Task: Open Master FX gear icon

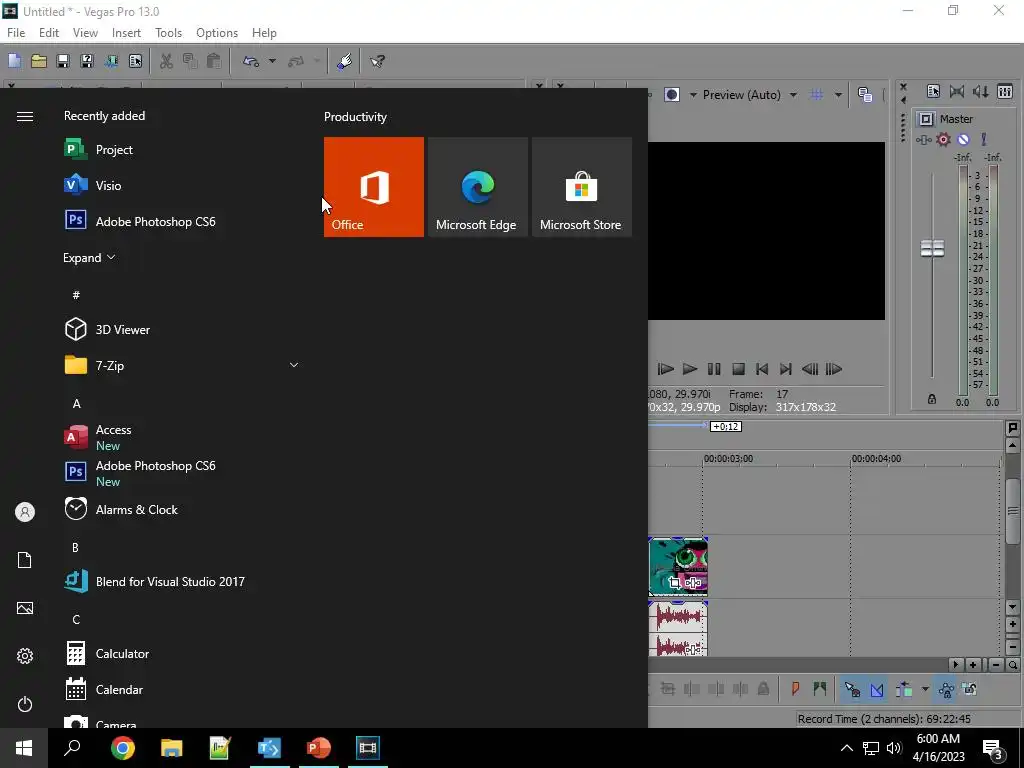Action: click(943, 140)
